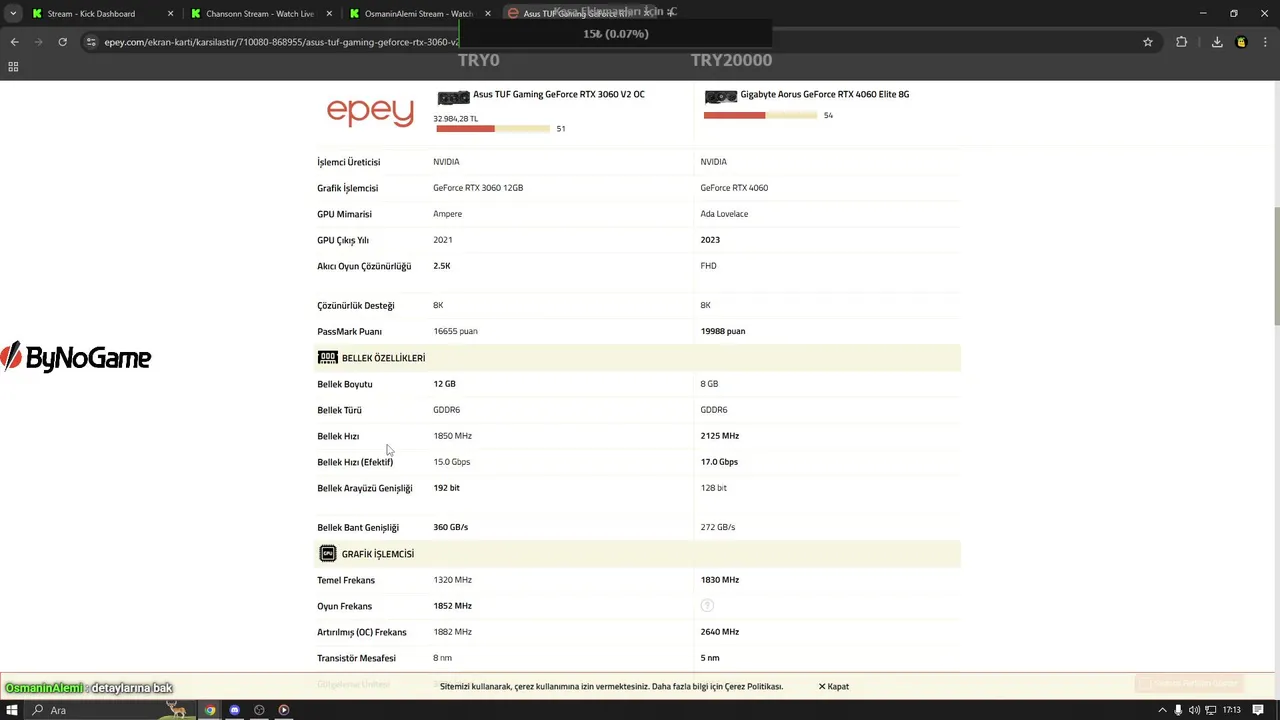Open the browser downloads icon
This screenshot has width=1280, height=720.
tap(1217, 42)
